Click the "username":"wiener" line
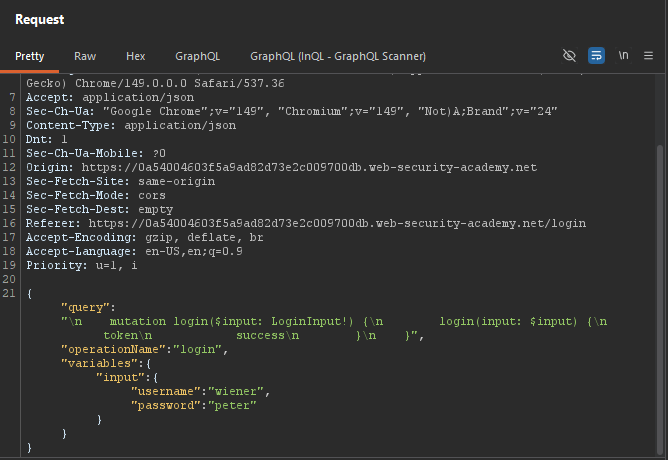668x460 pixels. [200, 392]
